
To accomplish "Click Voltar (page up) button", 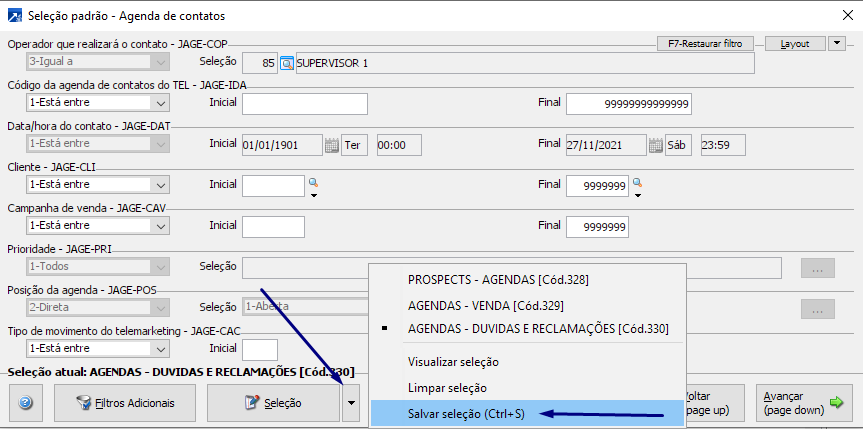I will [x=714, y=403].
